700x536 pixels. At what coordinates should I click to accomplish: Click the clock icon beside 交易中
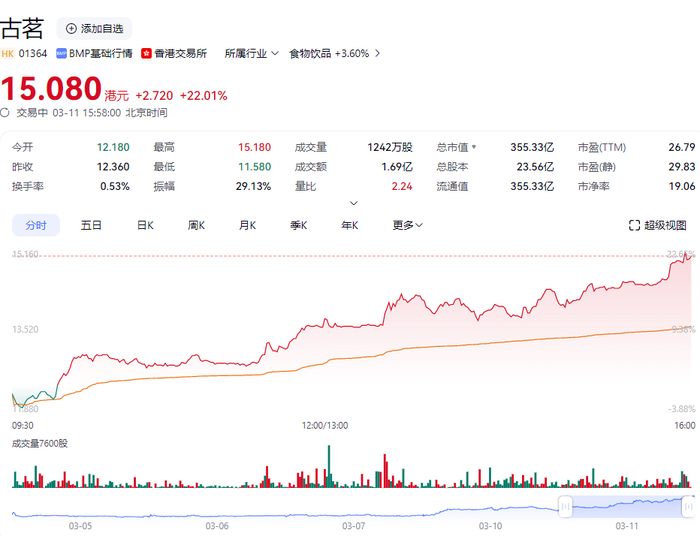click(6, 113)
